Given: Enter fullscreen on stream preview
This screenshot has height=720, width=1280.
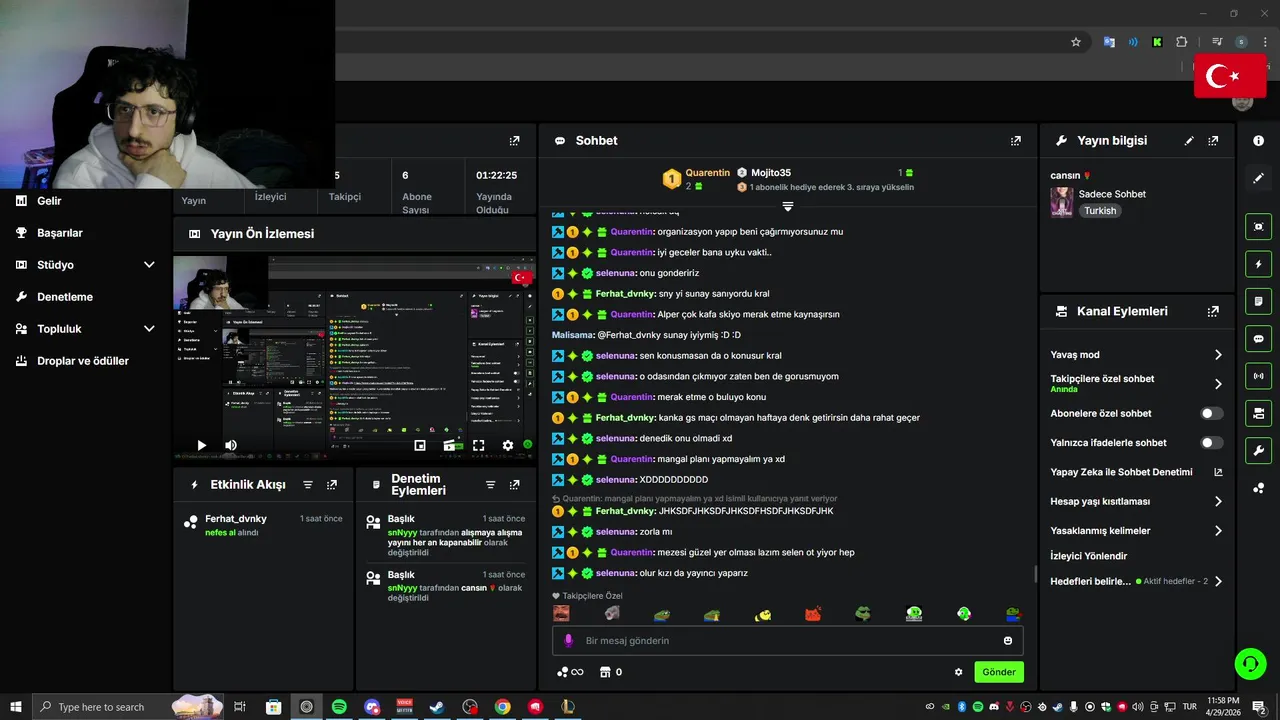Looking at the screenshot, I should (479, 445).
